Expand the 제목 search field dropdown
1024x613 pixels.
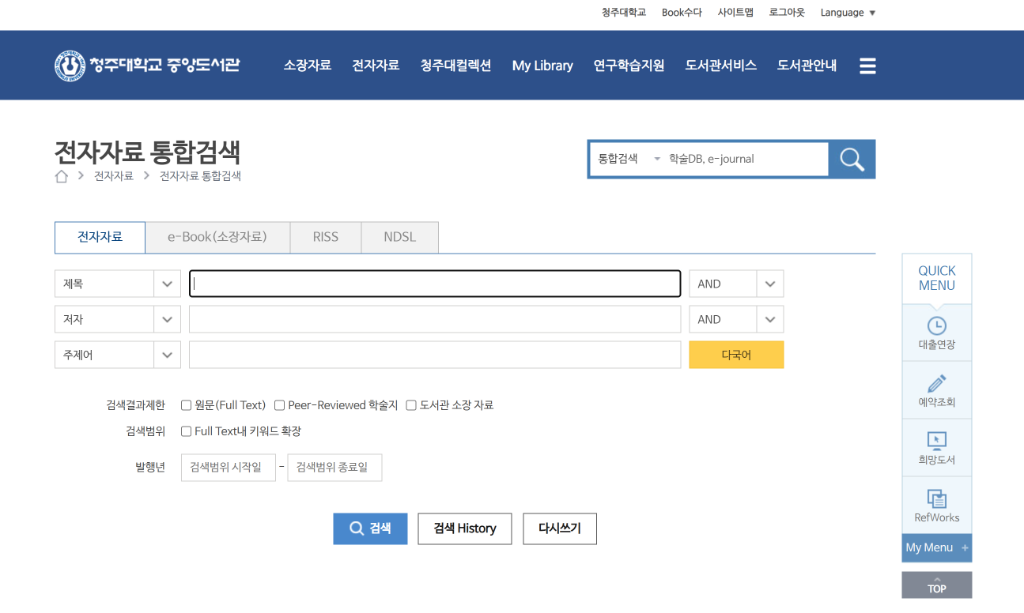(x=167, y=284)
